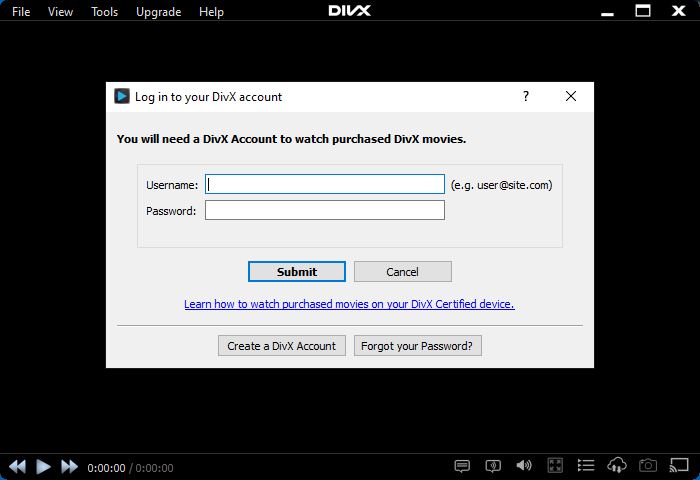Click the DivX logo in title bar
Viewport: 700px width, 480px height.
(350, 11)
